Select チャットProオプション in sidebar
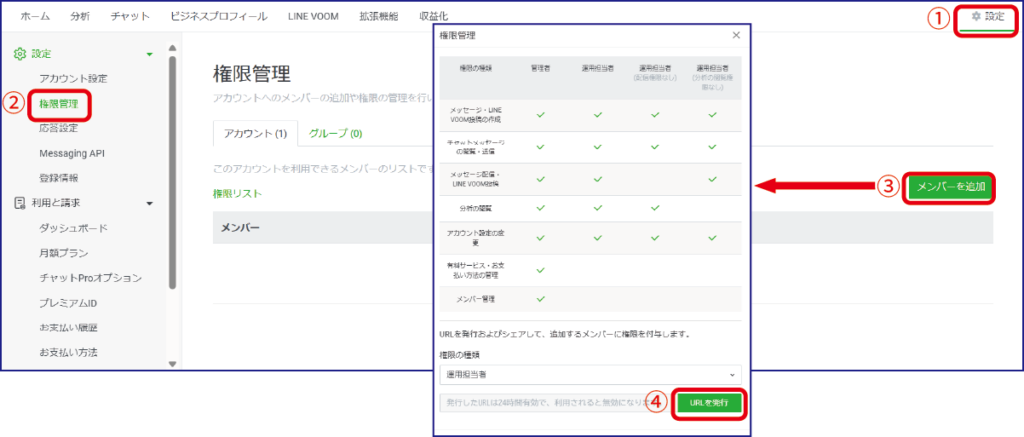 [90, 278]
